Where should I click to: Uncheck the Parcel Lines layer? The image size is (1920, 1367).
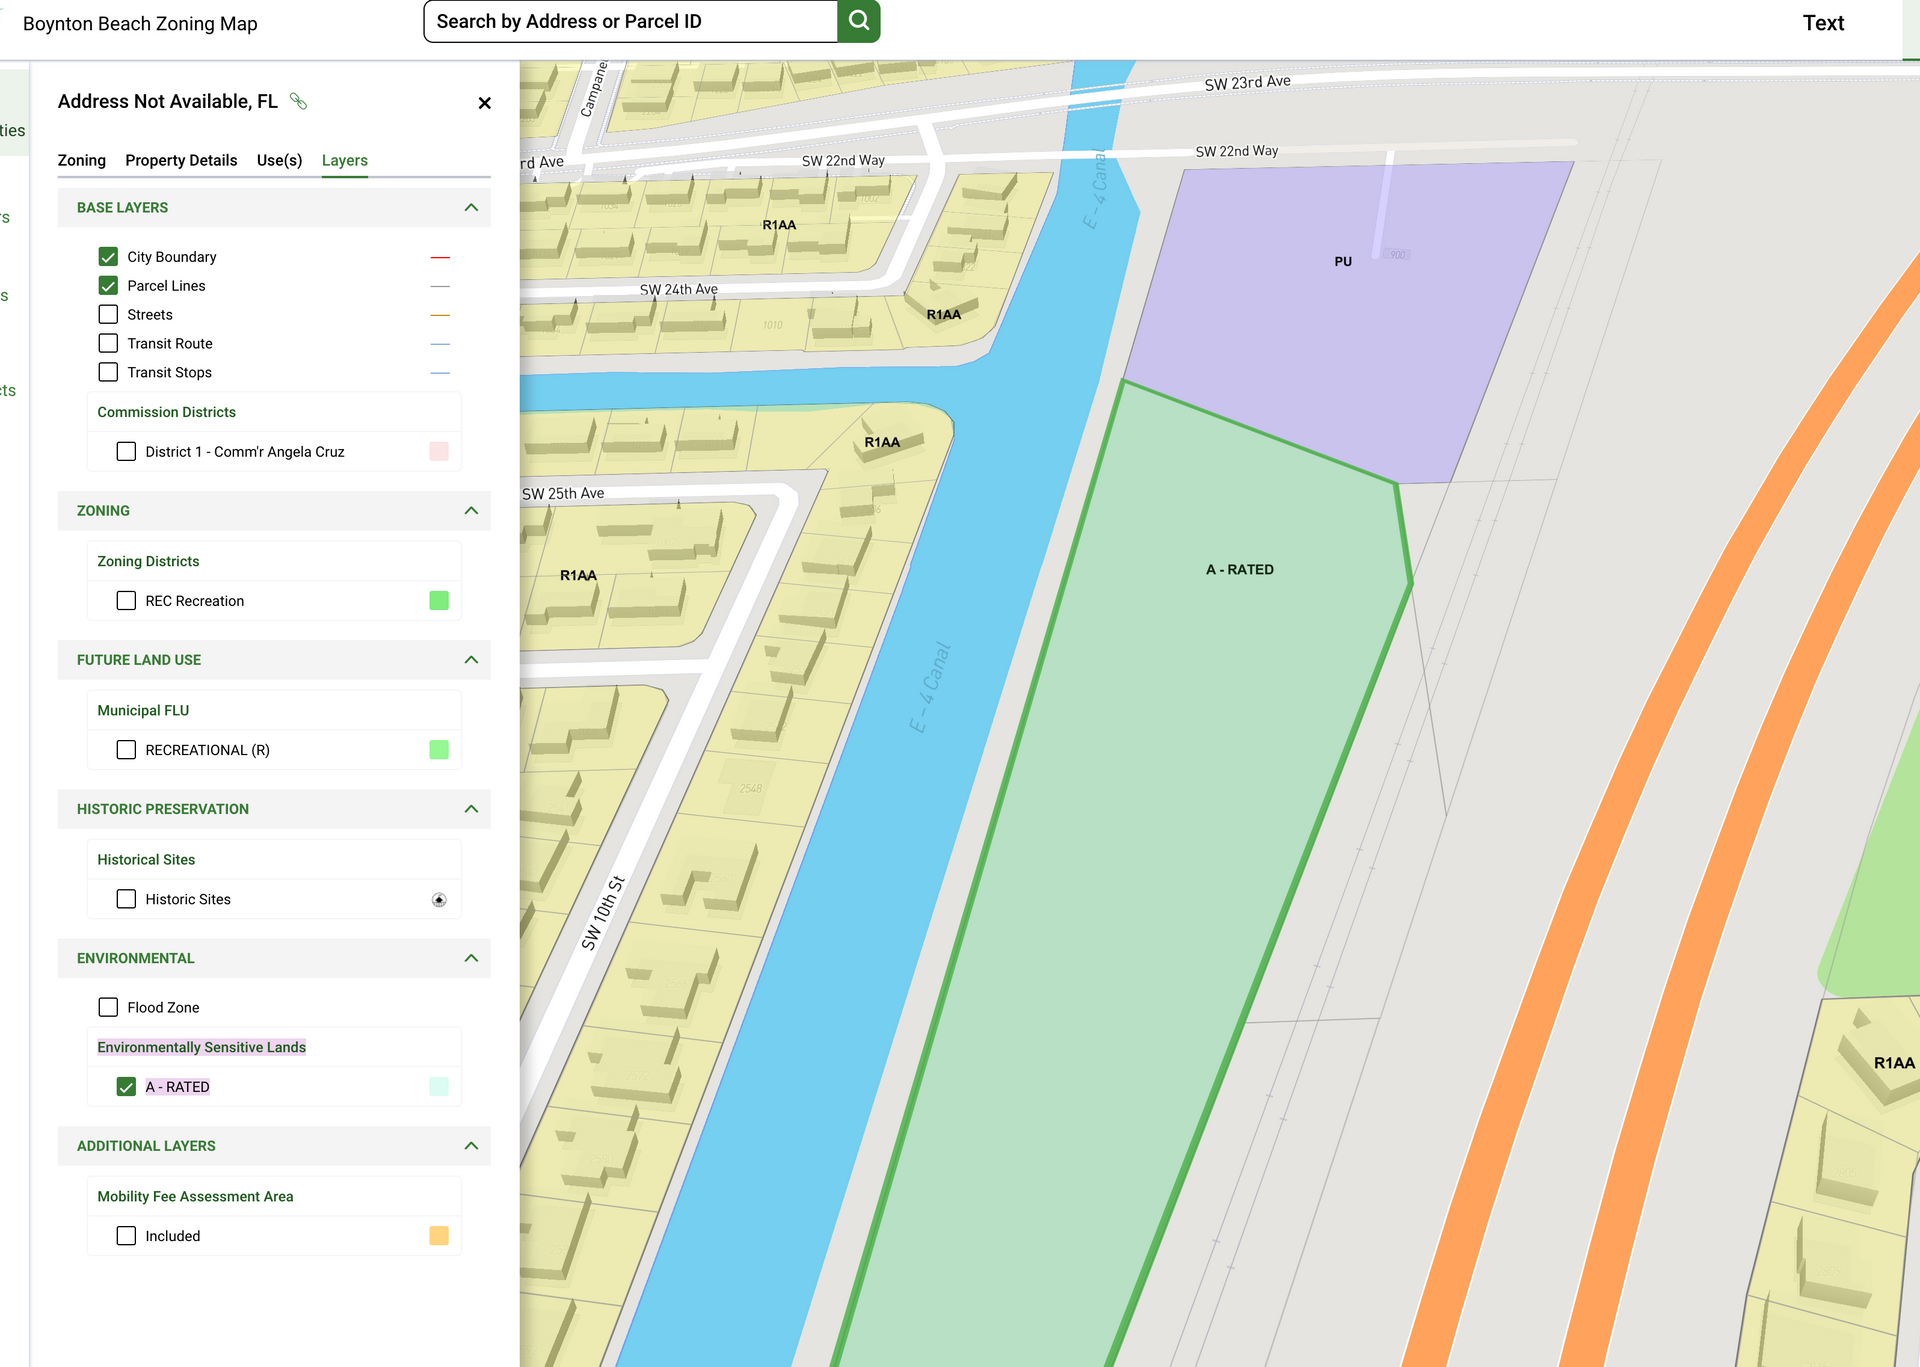tap(108, 286)
